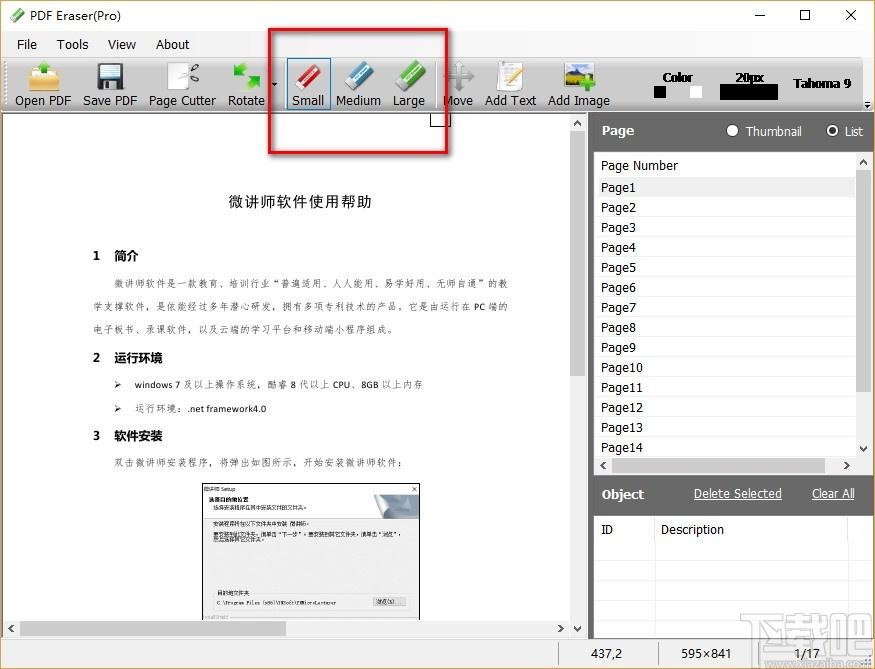Select Page8 in the page list

coord(727,328)
